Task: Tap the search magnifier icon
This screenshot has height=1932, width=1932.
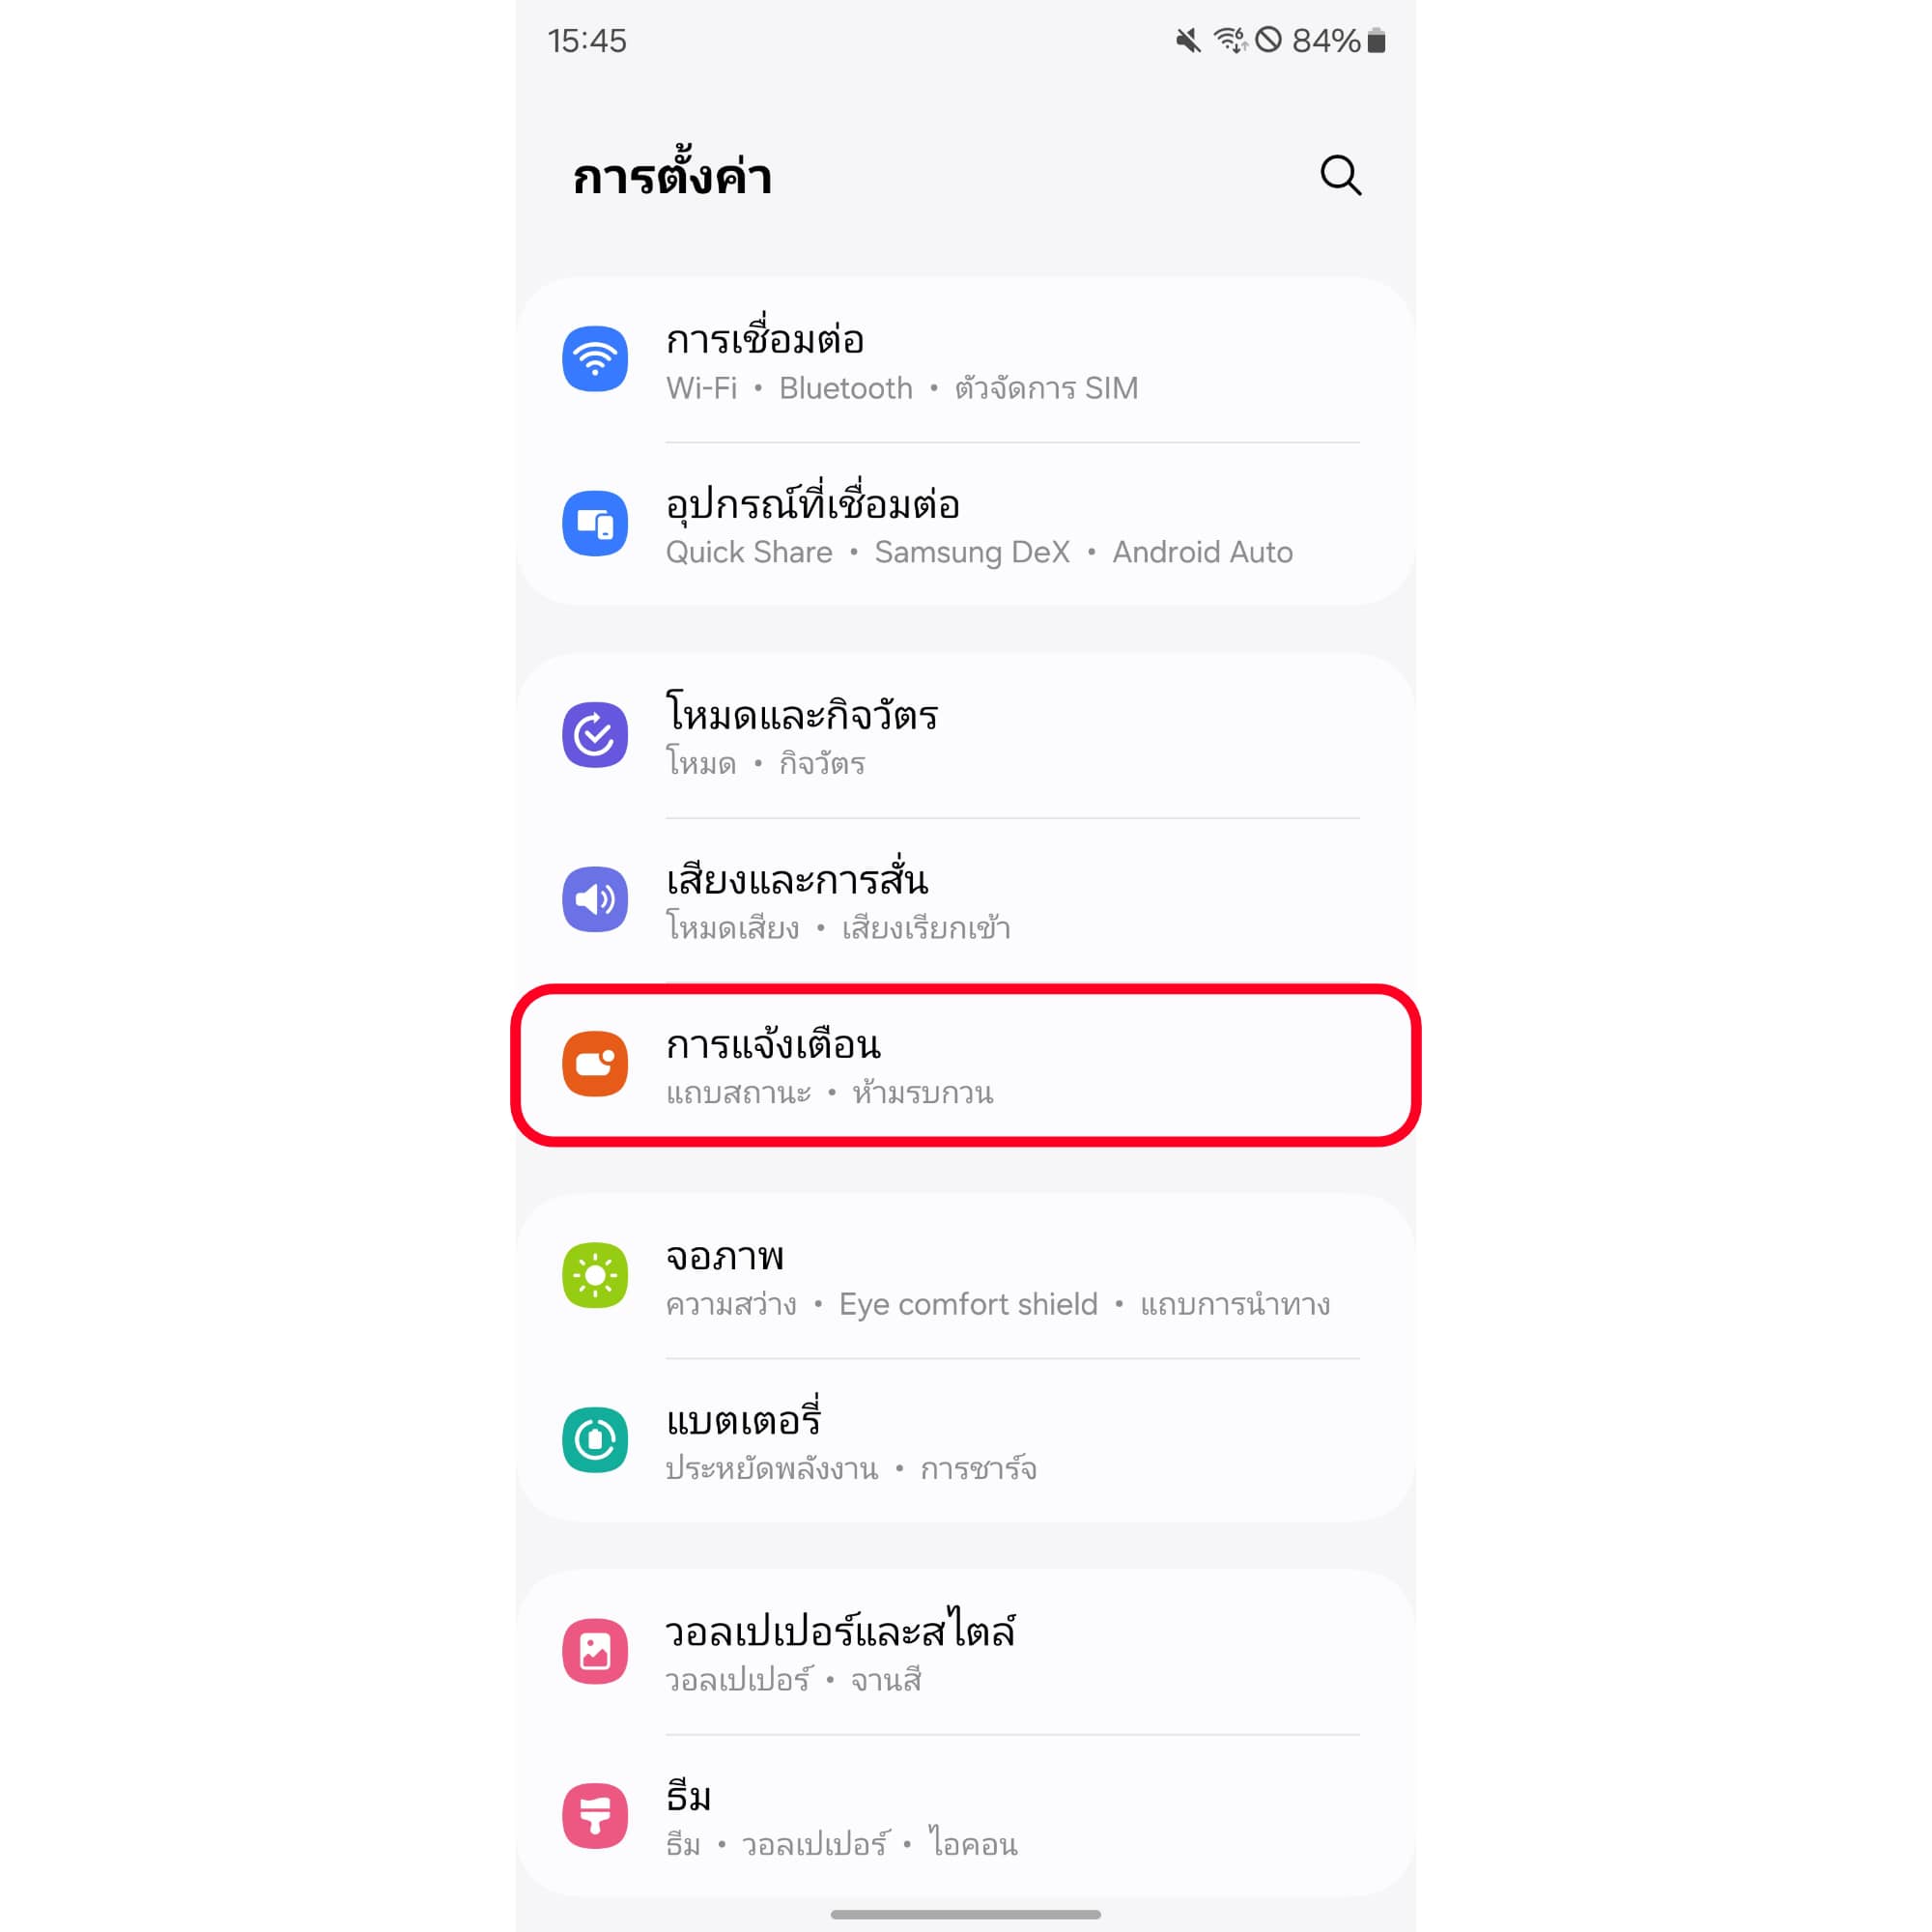Action: (1340, 175)
